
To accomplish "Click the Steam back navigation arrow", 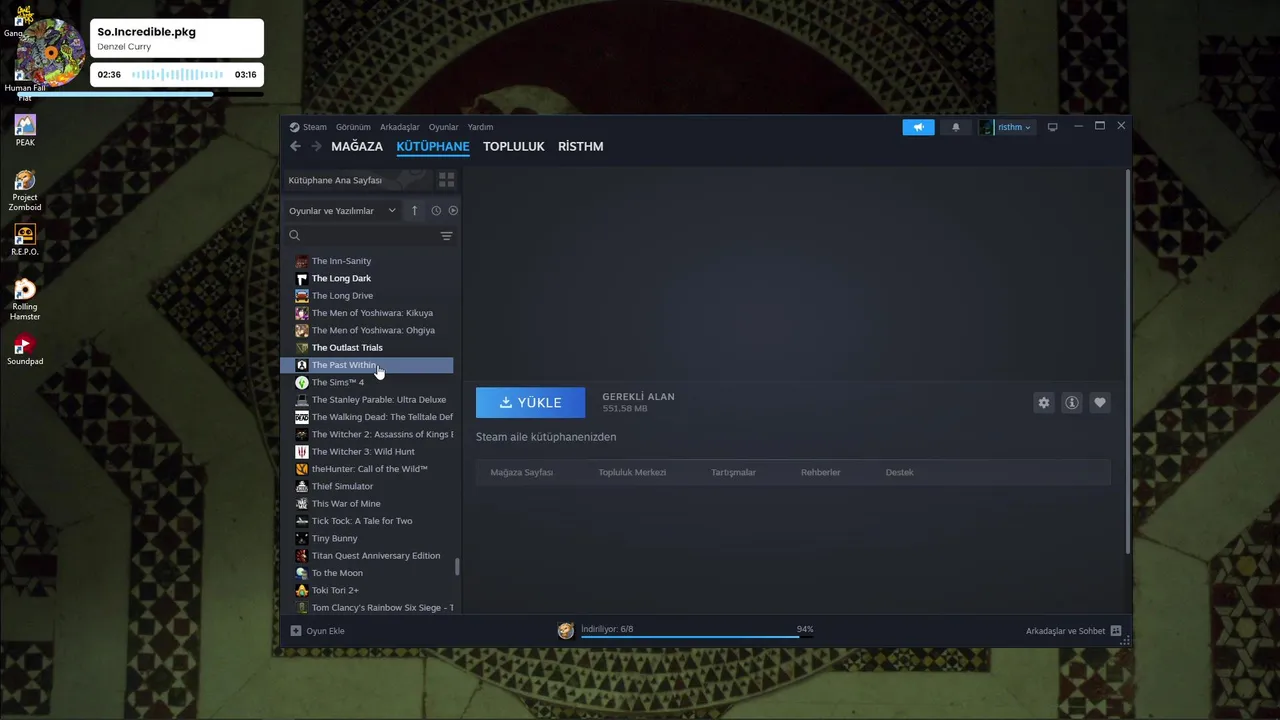I will (x=295, y=146).
